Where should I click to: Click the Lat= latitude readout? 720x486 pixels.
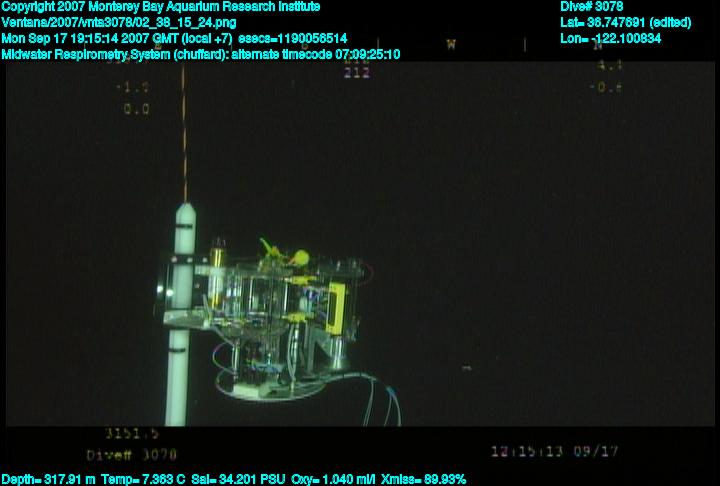click(x=626, y=23)
